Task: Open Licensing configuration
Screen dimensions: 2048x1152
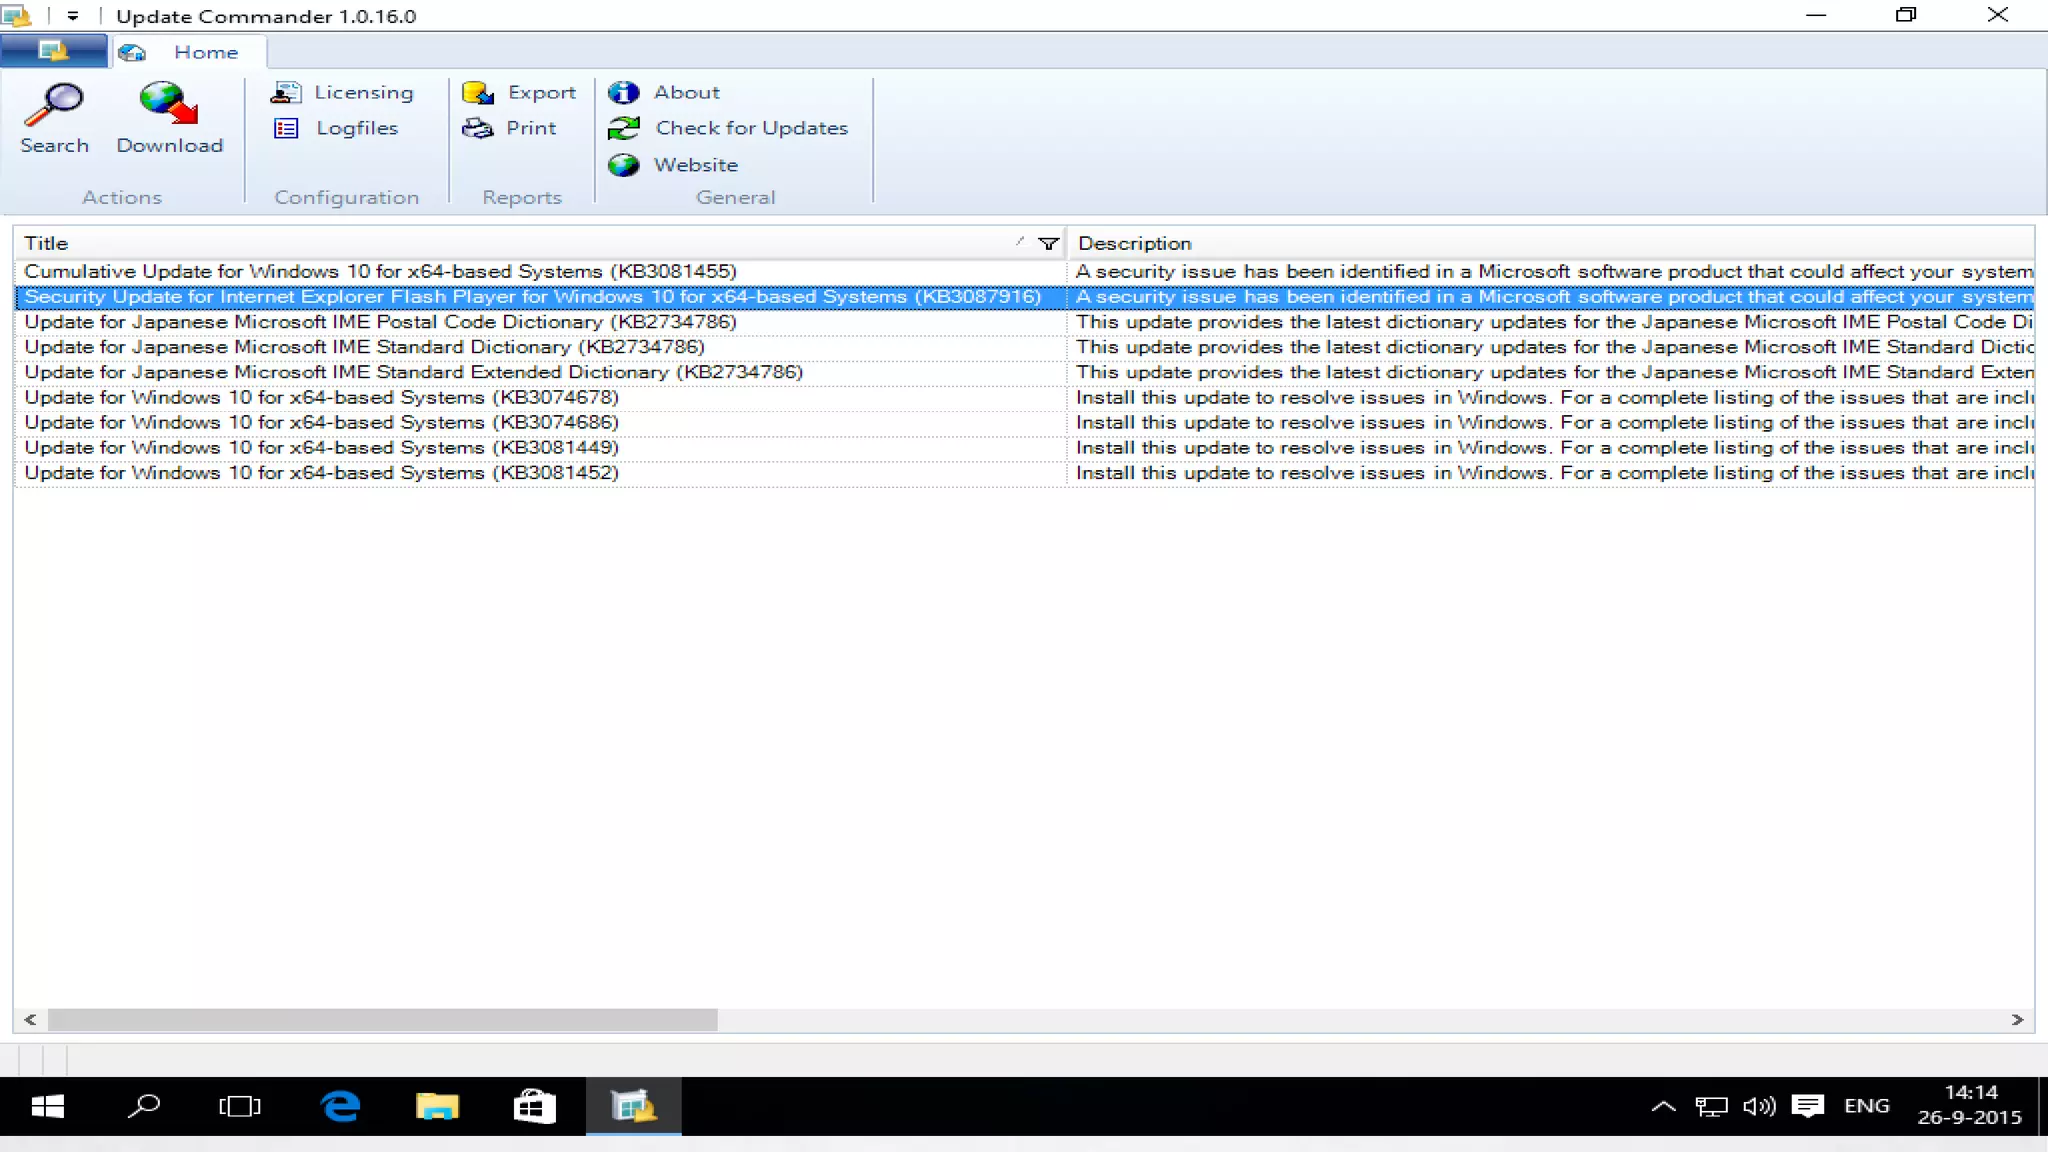Action: pyautogui.click(x=342, y=92)
